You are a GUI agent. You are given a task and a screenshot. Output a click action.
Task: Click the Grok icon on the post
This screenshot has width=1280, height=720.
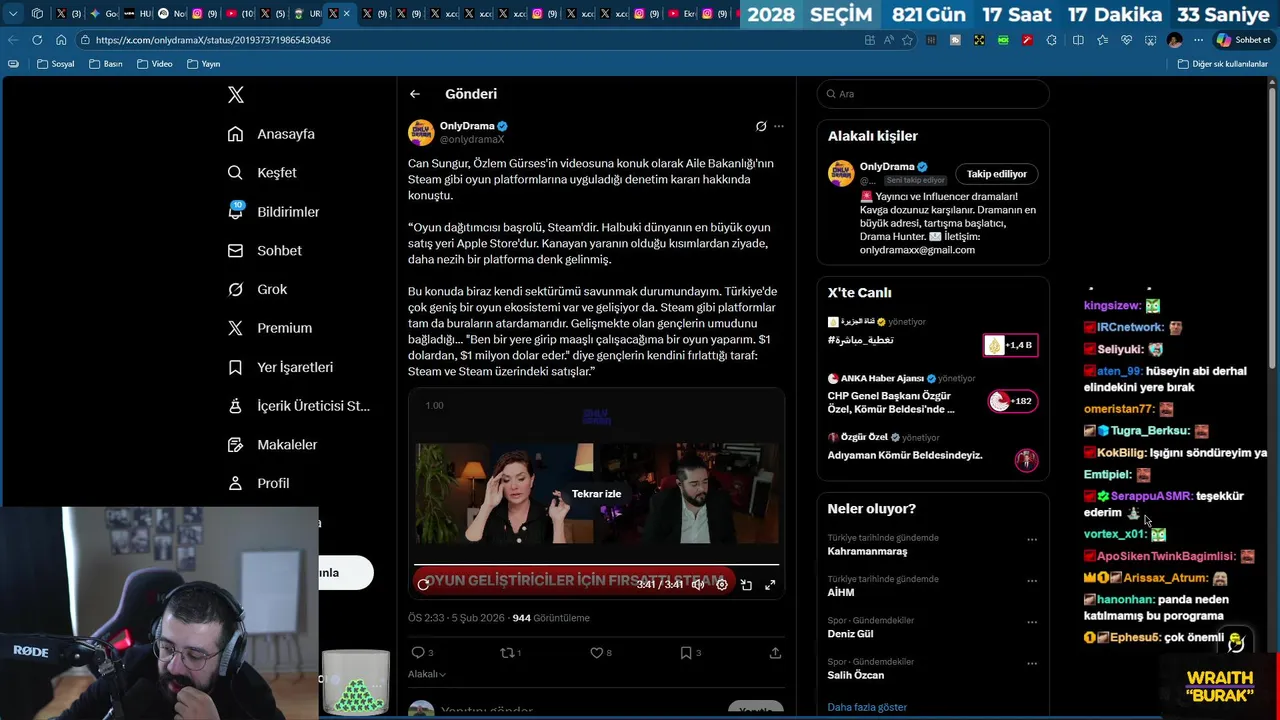[x=761, y=126]
